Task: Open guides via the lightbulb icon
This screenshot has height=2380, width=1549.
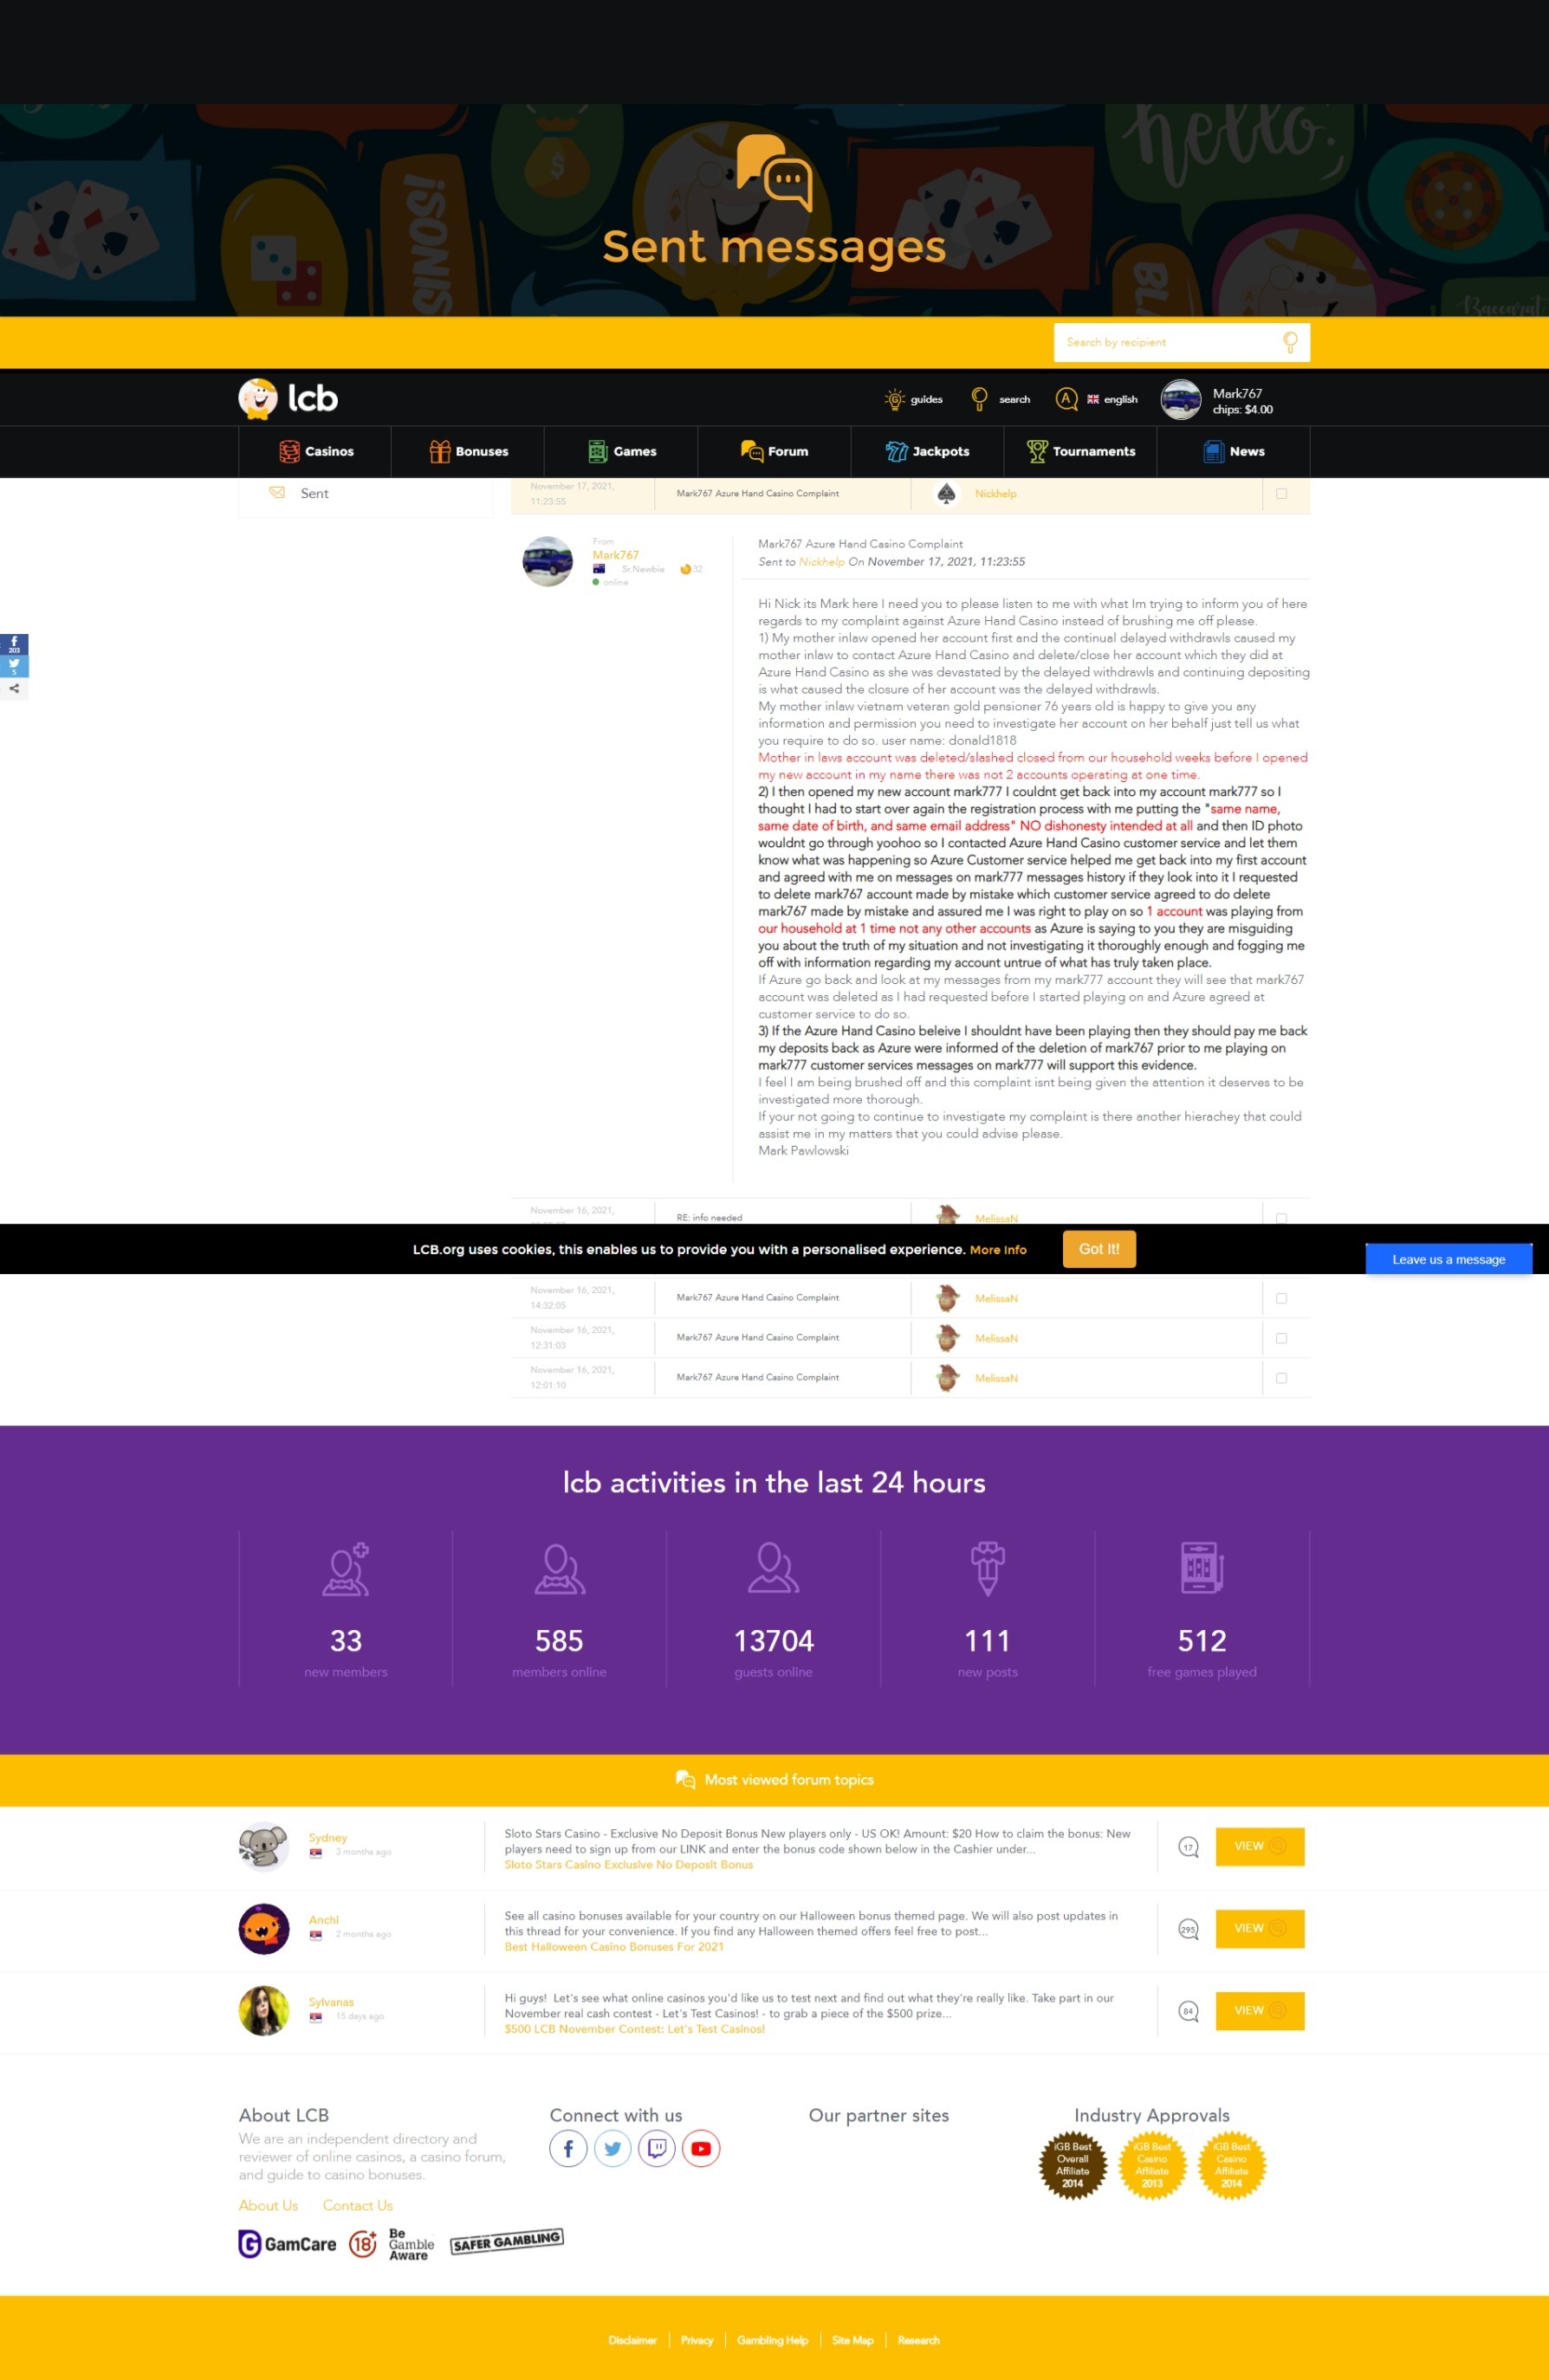Action: (x=894, y=399)
